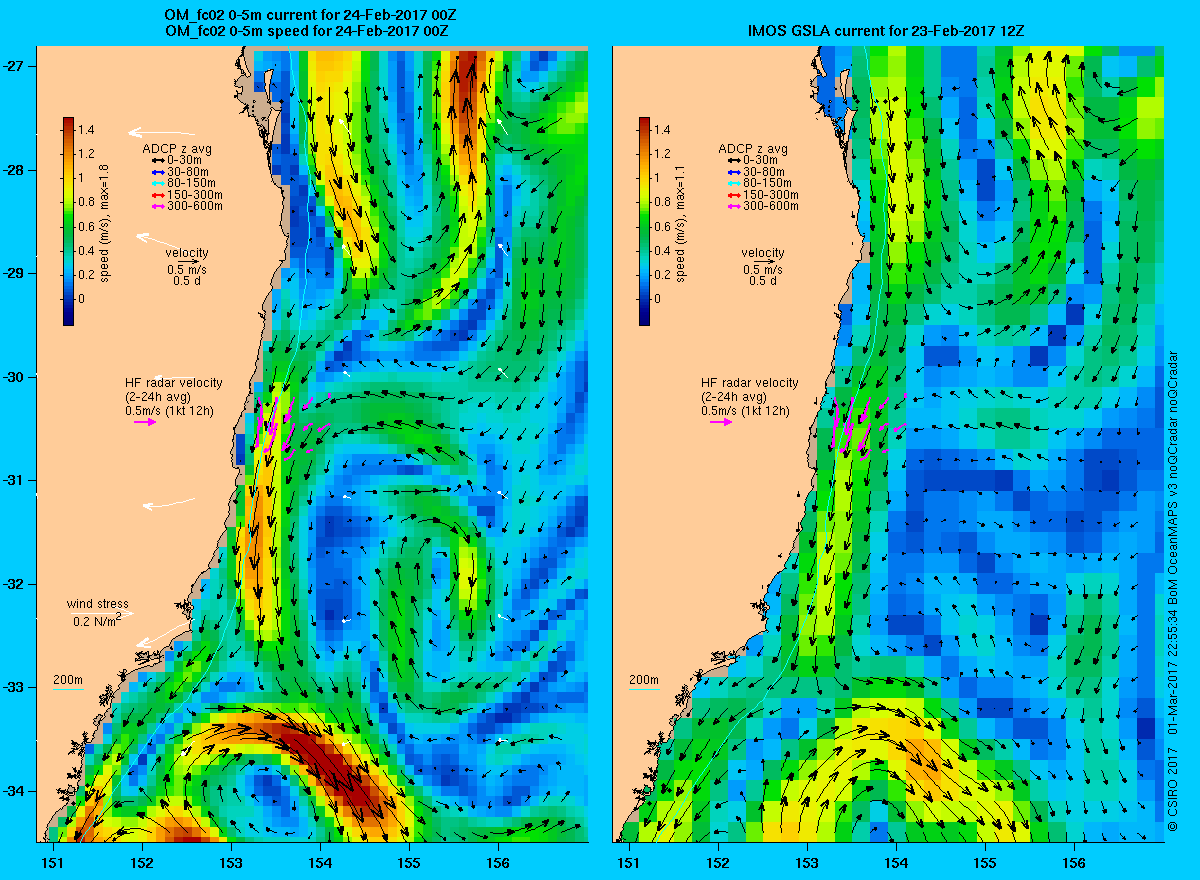
Task: Click '153' longitude label under left panel
Action: pyautogui.click(x=231, y=863)
